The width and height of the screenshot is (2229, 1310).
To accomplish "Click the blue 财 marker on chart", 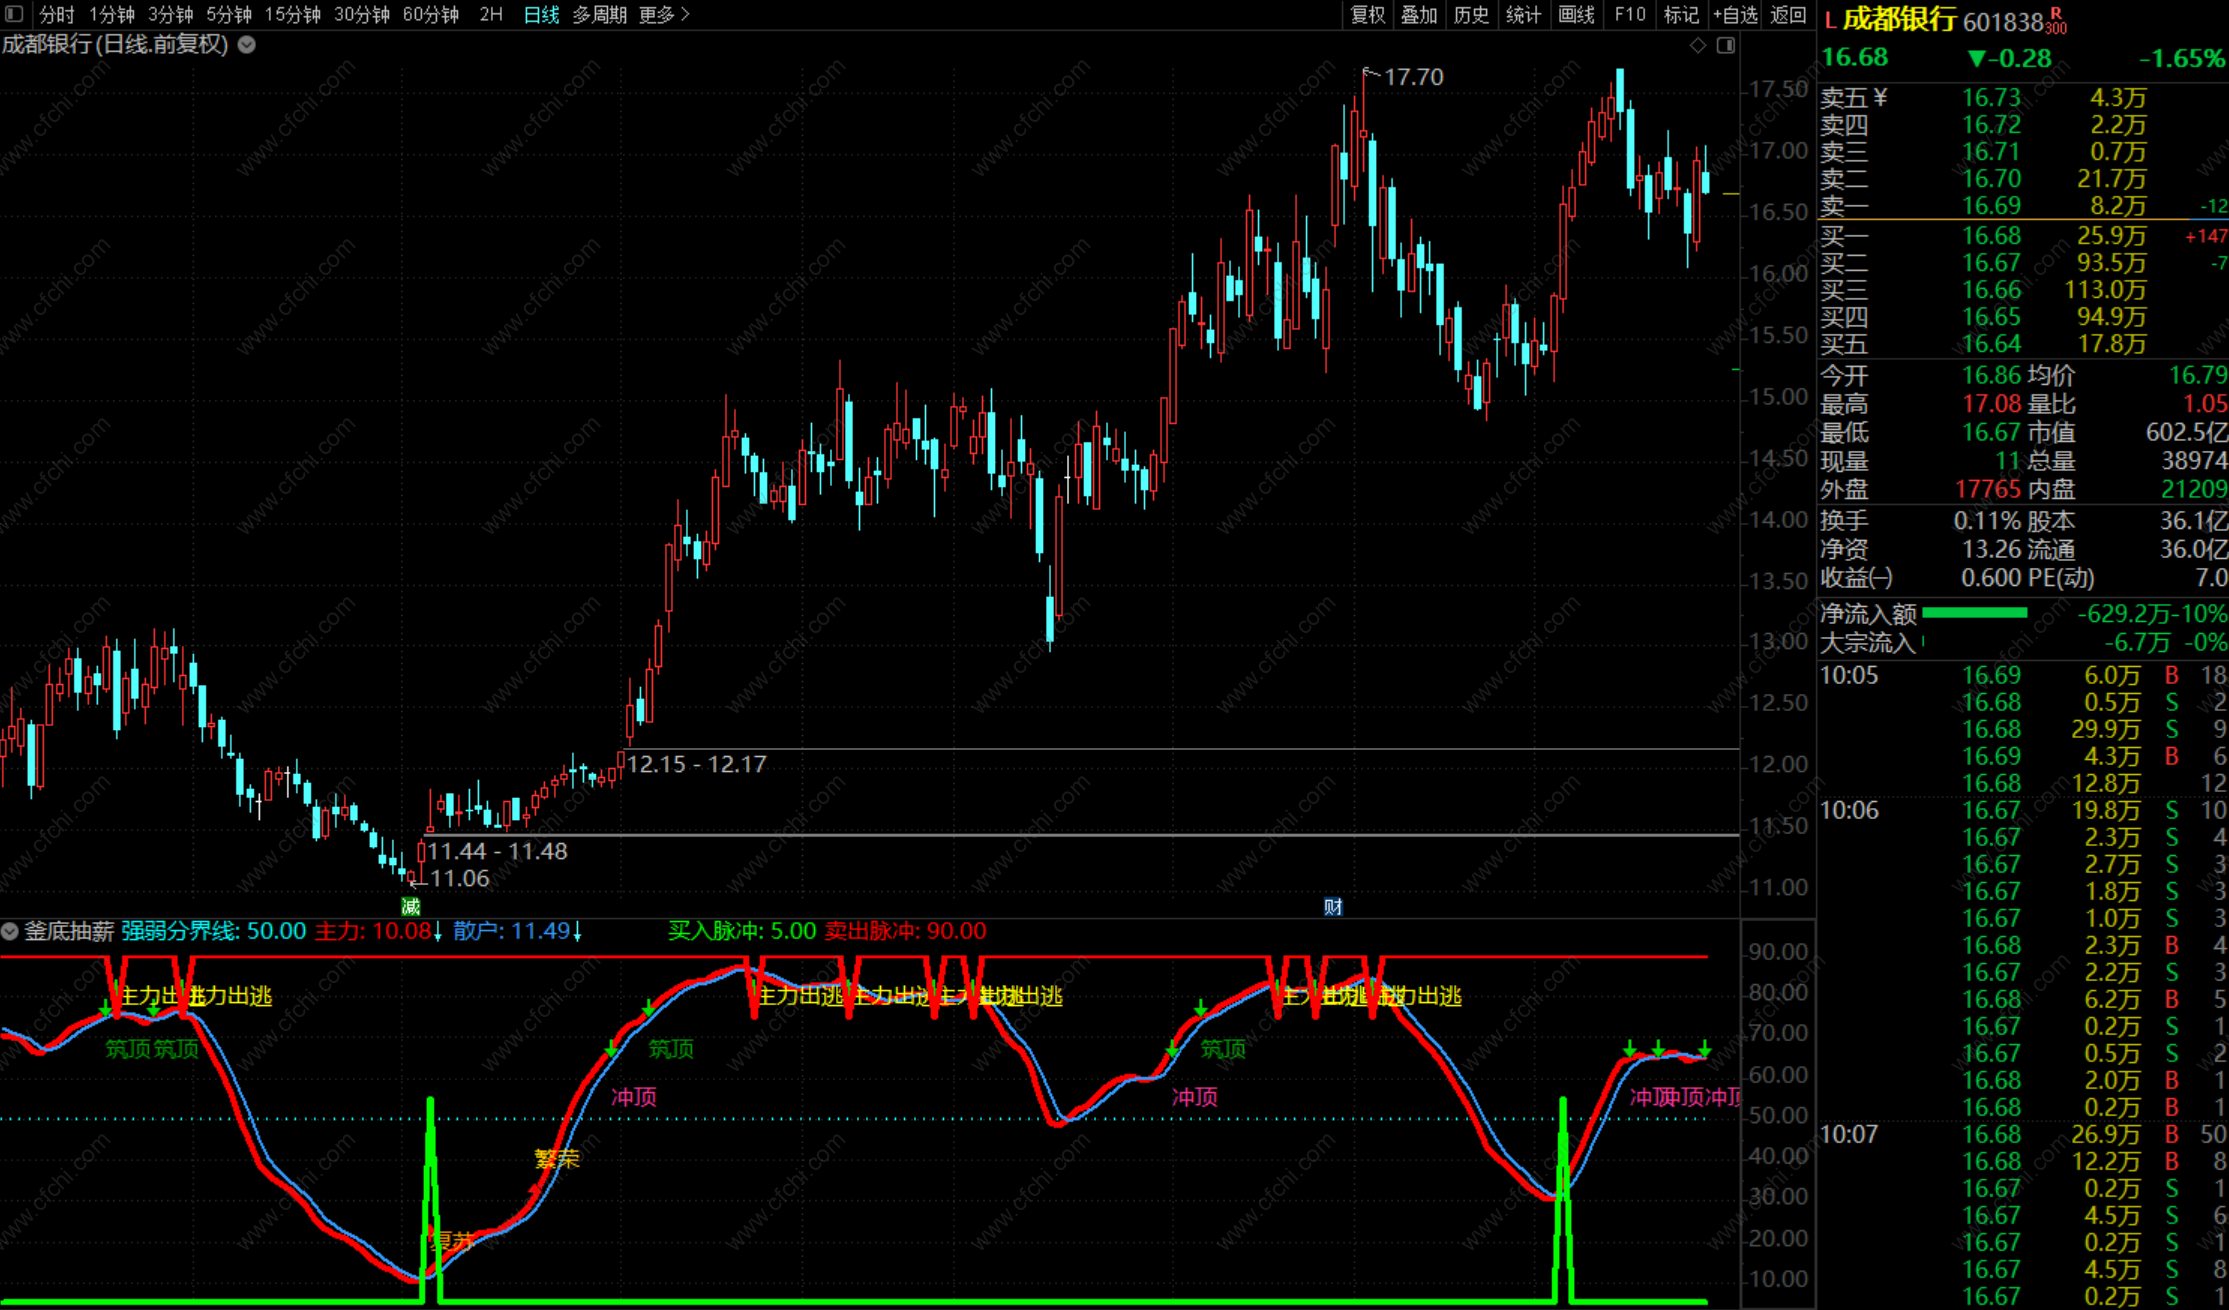I will 1333,907.
